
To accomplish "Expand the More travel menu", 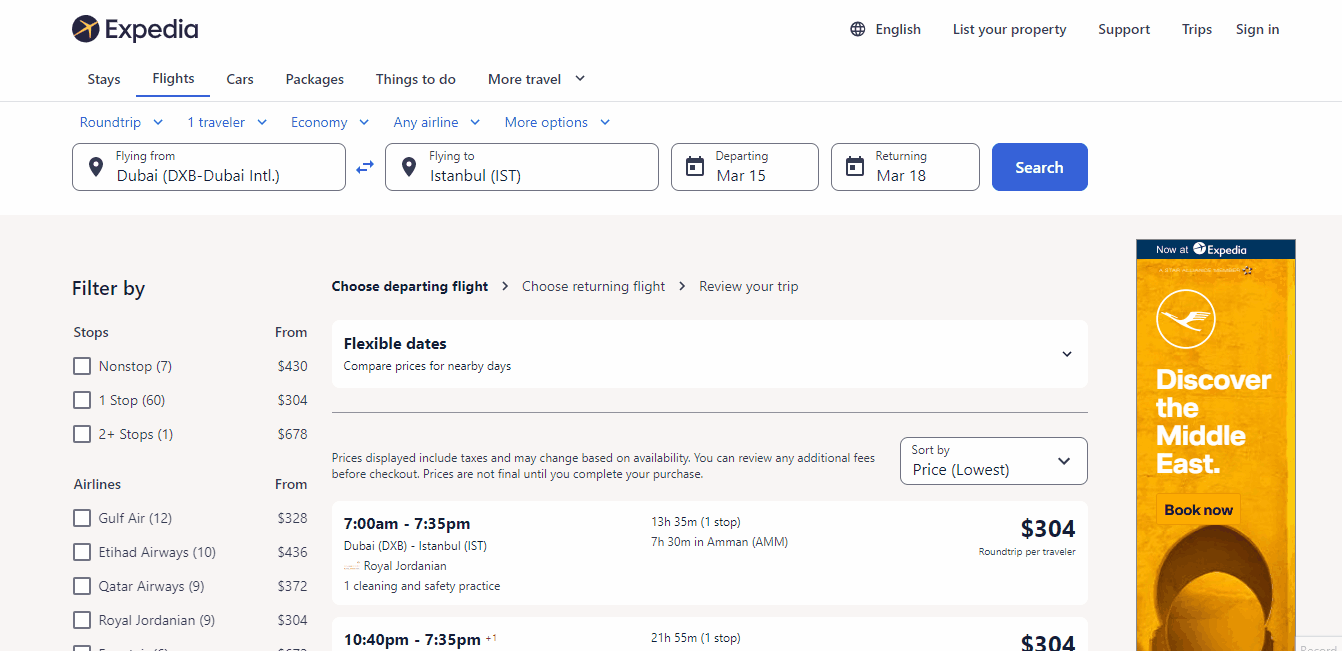I will [537, 79].
